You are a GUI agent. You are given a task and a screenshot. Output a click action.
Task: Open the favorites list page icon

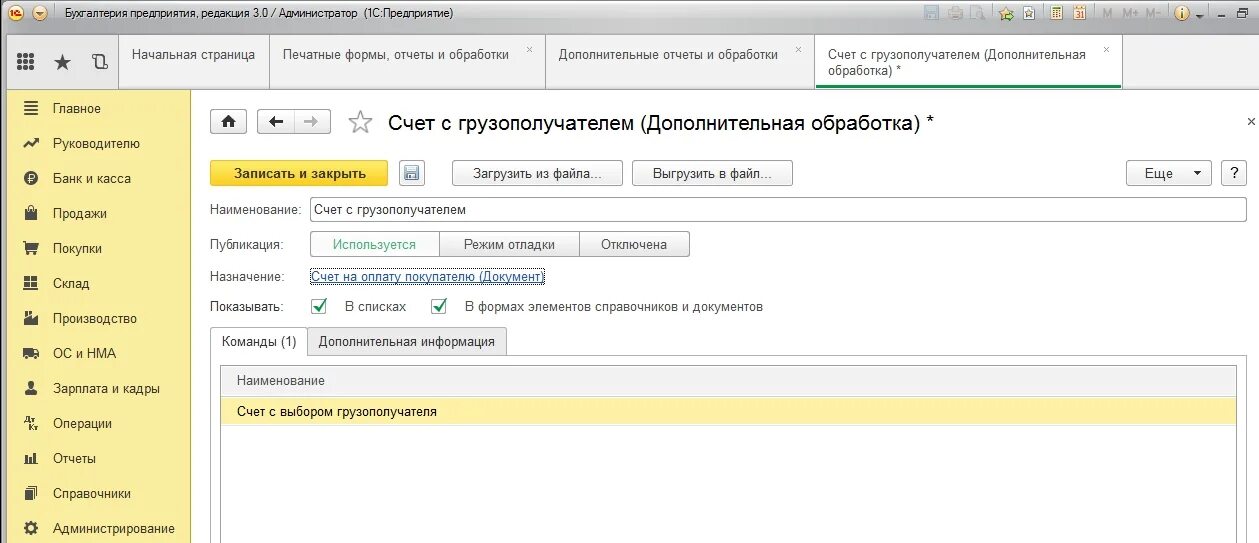point(1030,13)
